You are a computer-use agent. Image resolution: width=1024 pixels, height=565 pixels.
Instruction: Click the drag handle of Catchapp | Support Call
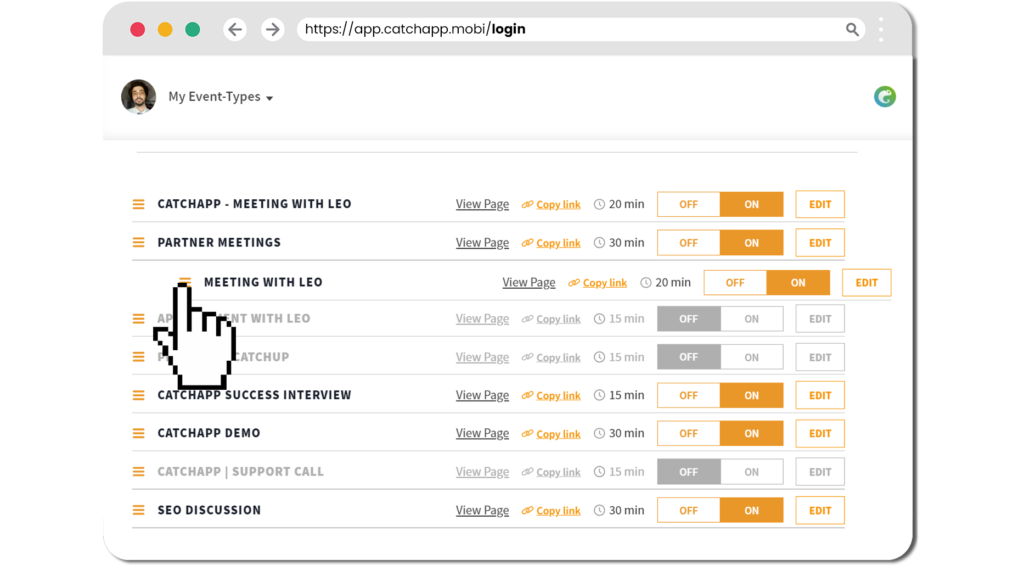[x=138, y=472]
